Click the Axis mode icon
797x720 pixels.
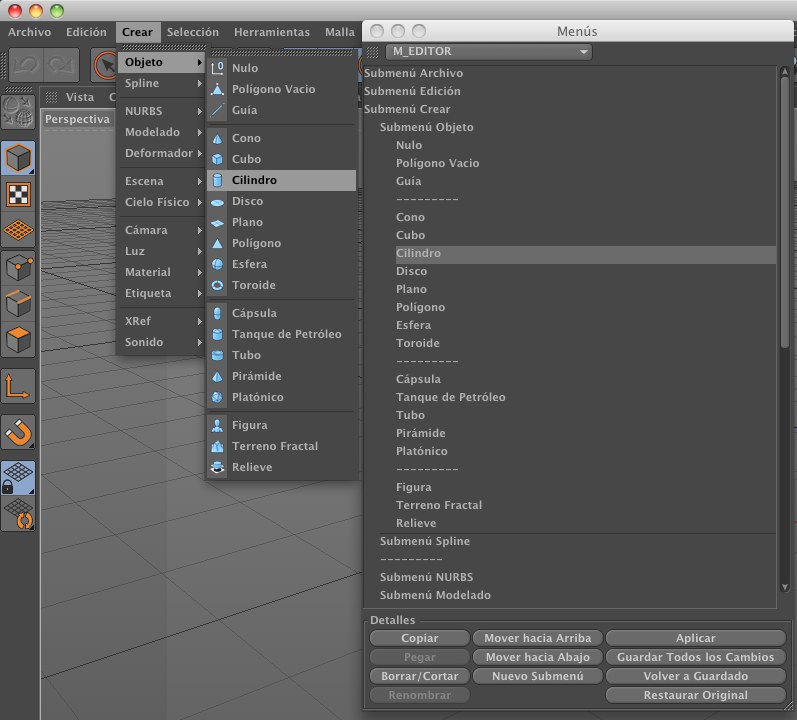point(19,386)
